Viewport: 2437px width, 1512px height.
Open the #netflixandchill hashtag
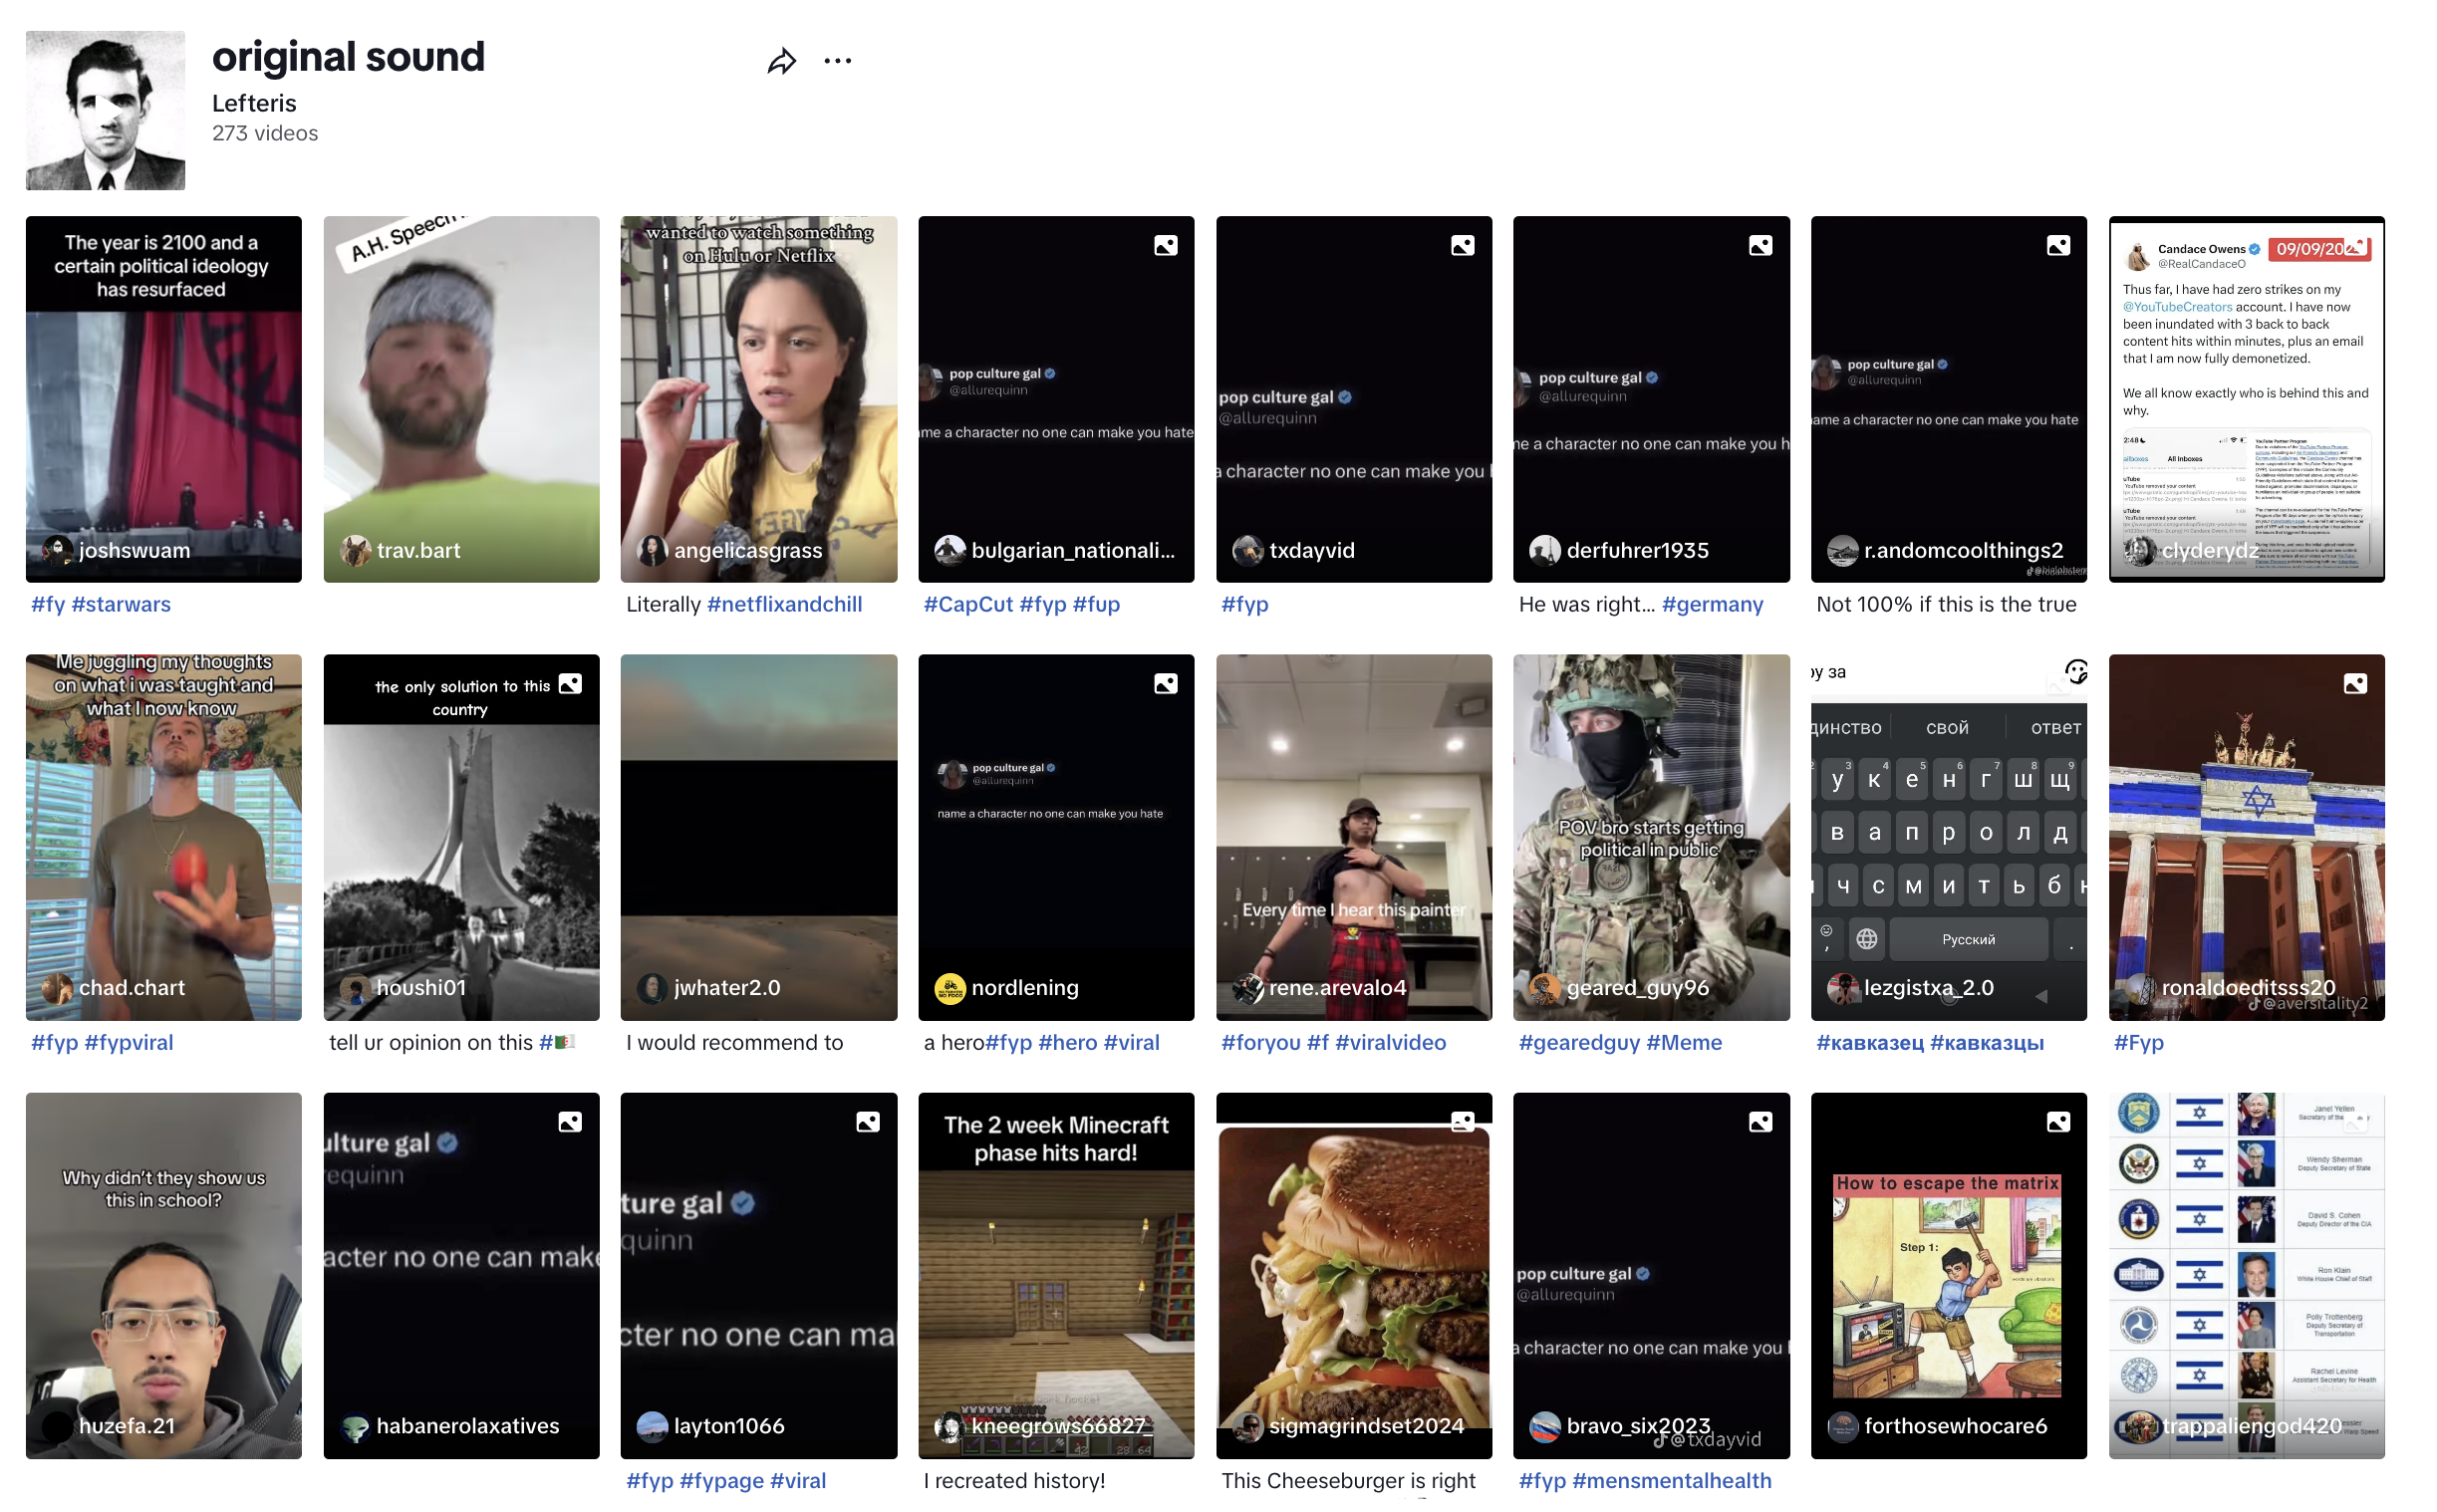(784, 604)
